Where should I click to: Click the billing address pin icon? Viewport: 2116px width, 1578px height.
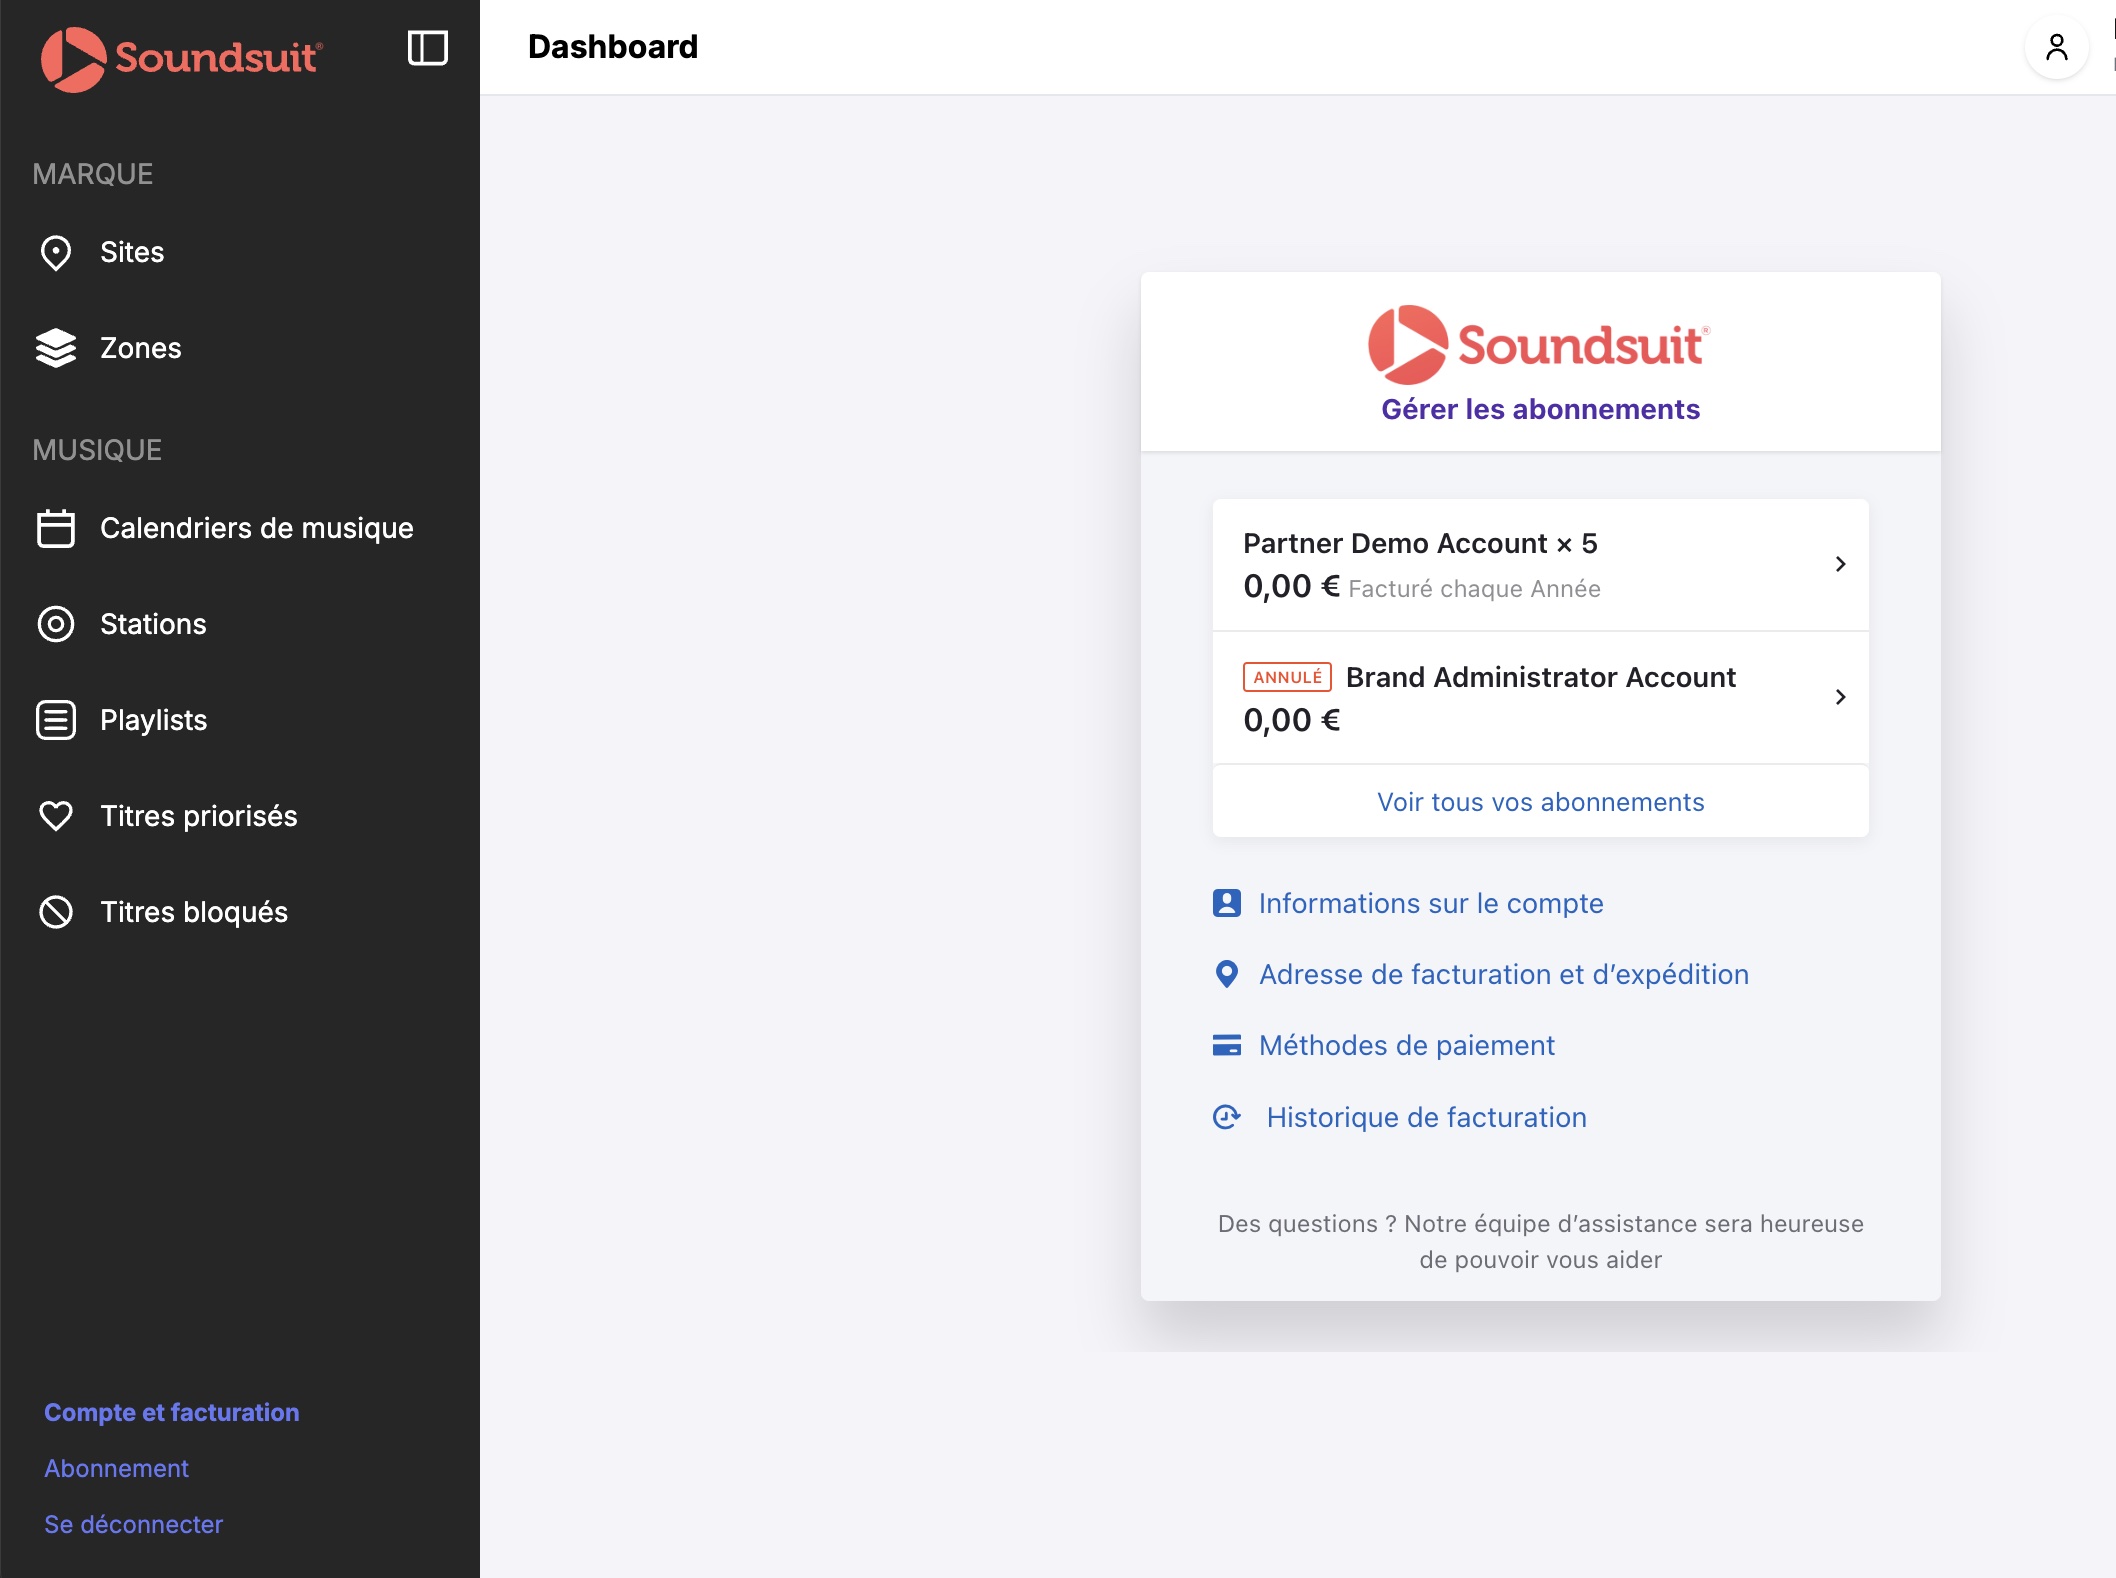click(x=1227, y=974)
